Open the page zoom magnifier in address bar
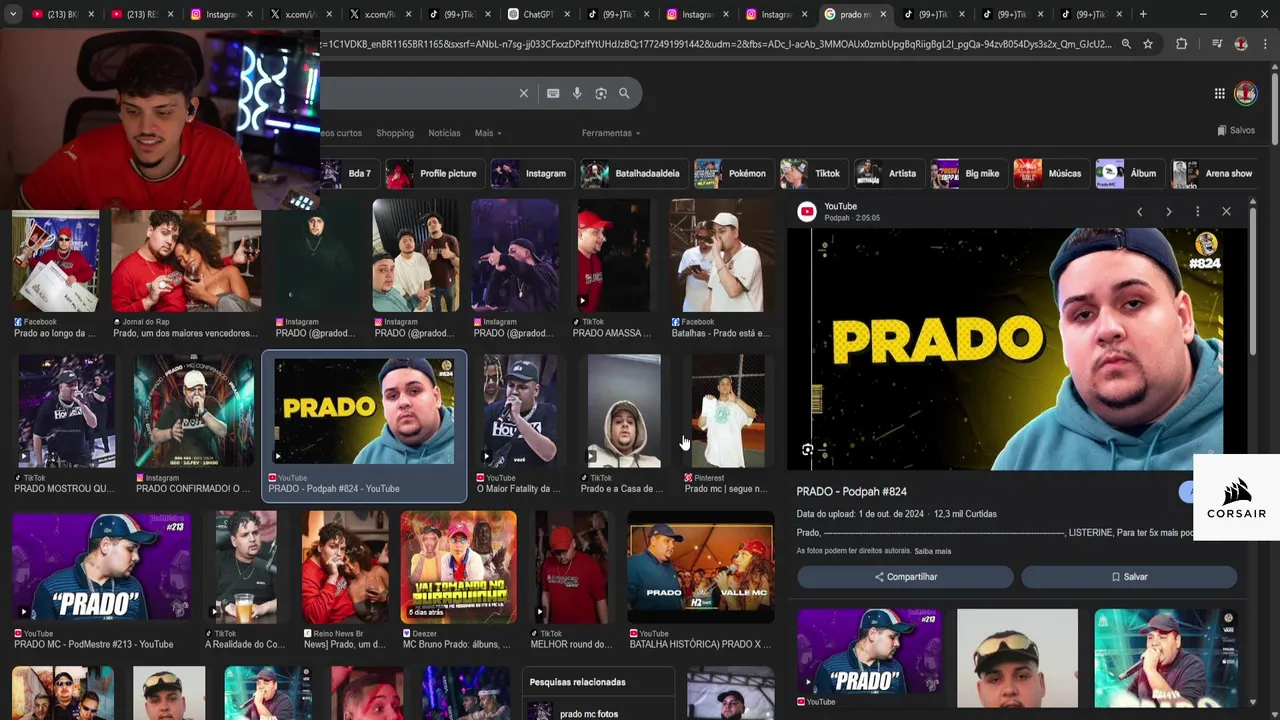Viewport: 1280px width, 720px height. pyautogui.click(x=1126, y=44)
